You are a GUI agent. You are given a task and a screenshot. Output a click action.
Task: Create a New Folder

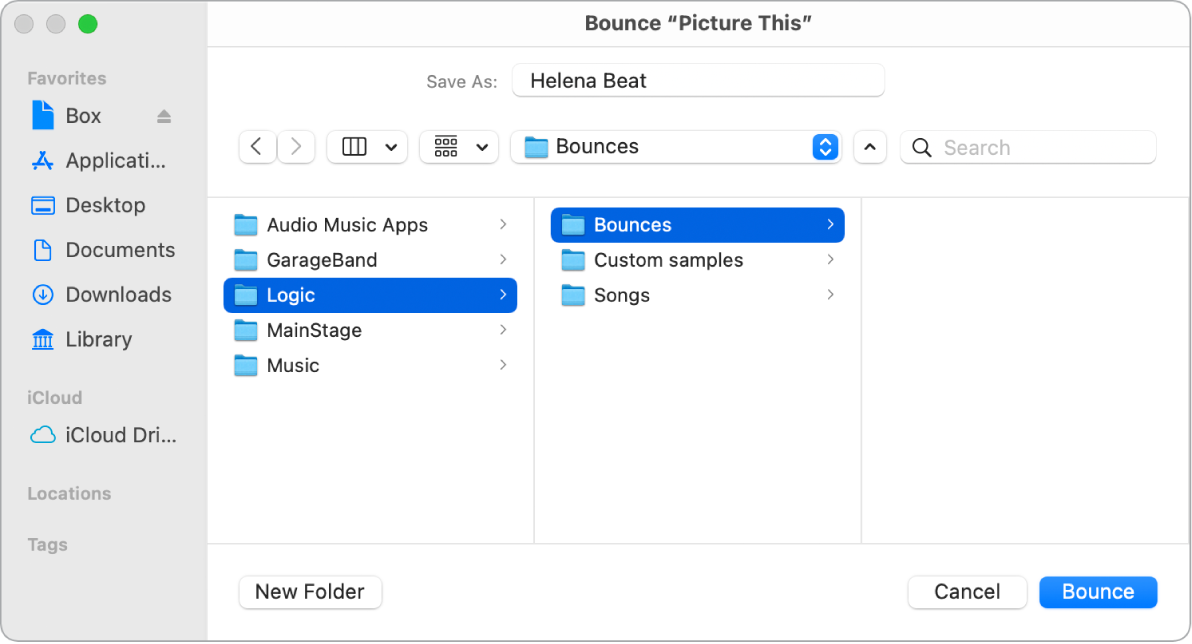tap(310, 592)
